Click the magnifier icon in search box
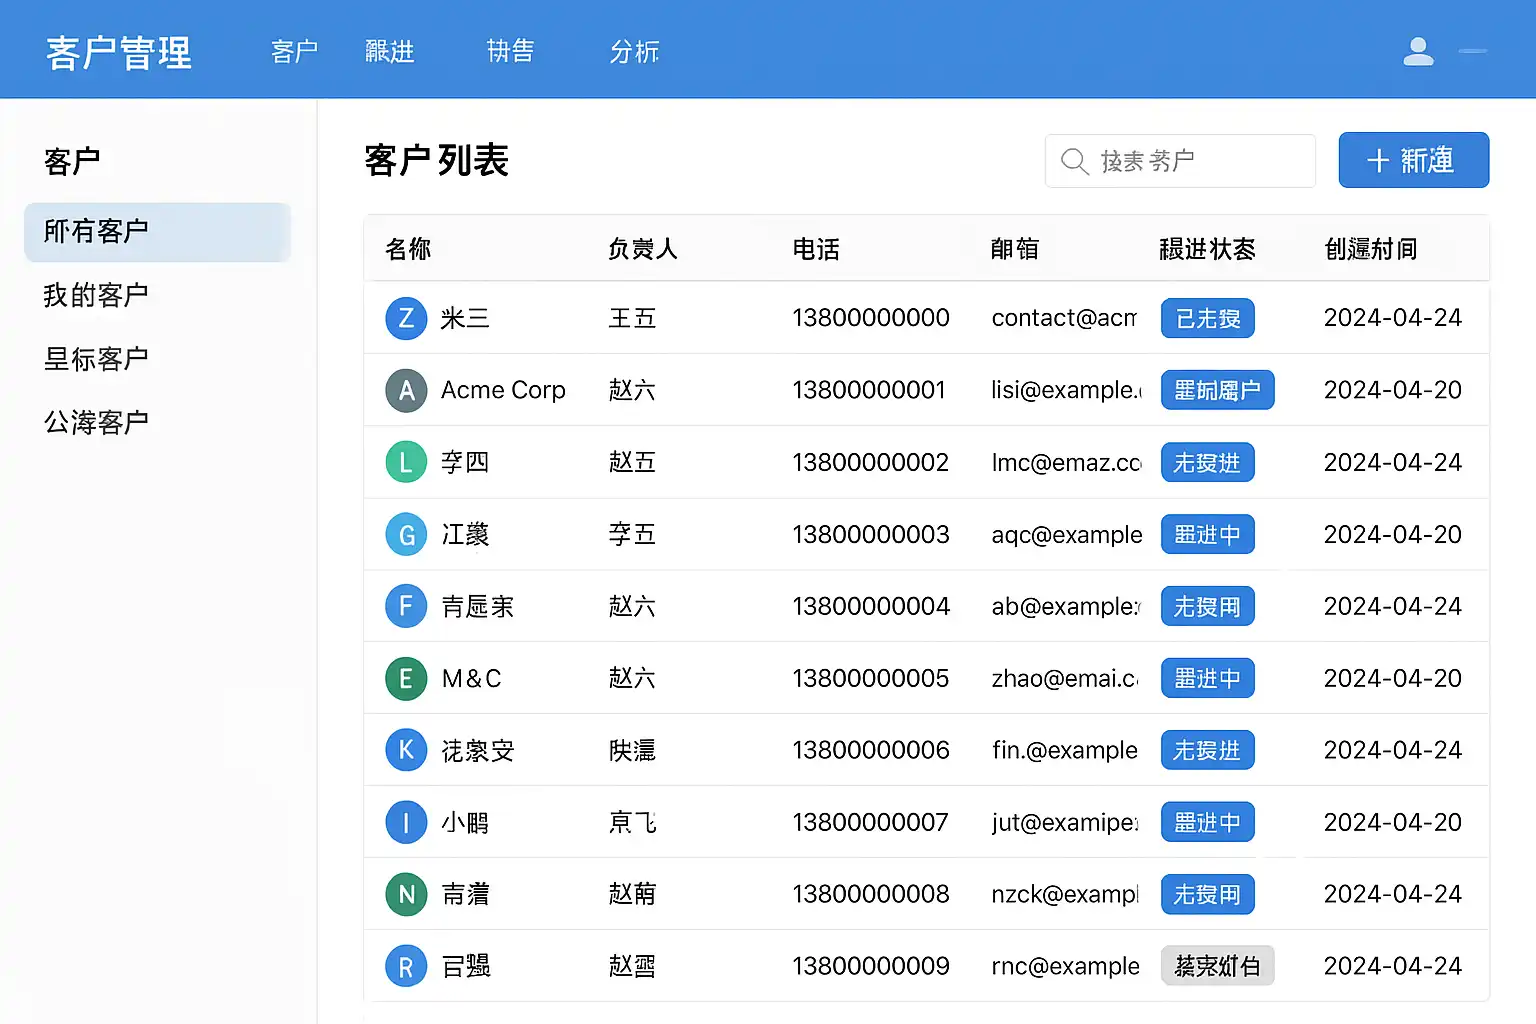The image size is (1536, 1024). pos(1074,161)
